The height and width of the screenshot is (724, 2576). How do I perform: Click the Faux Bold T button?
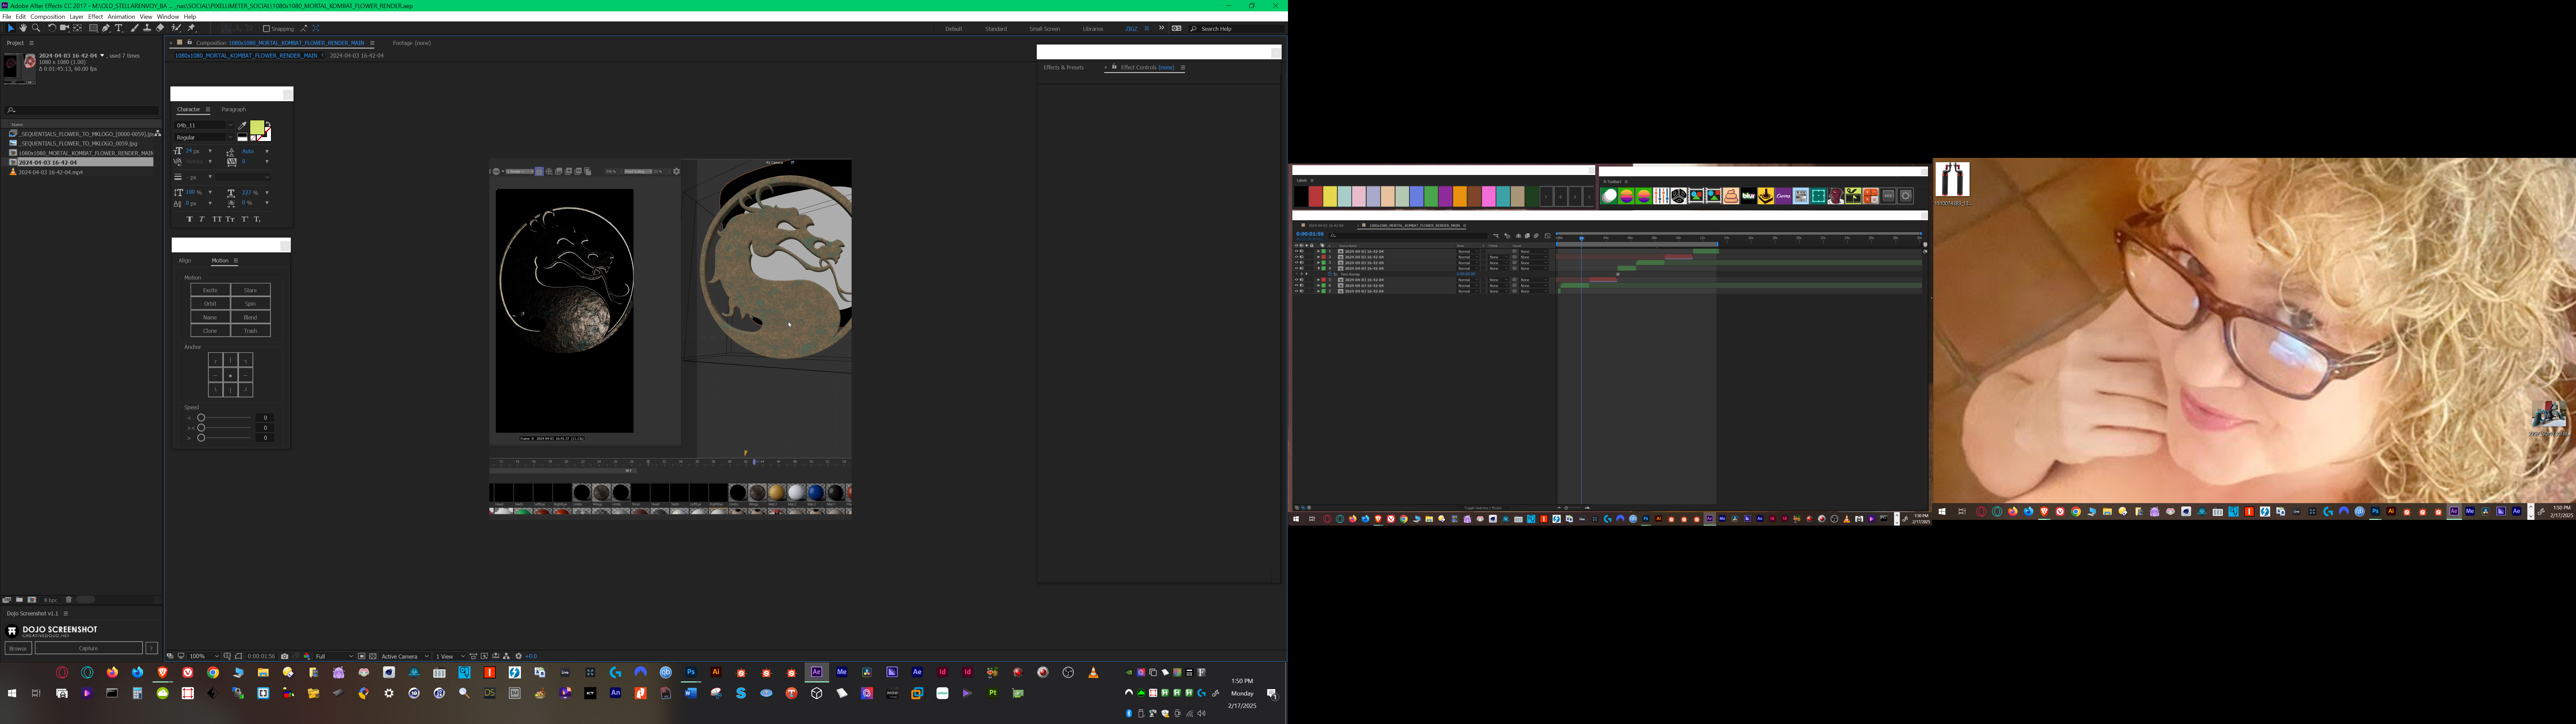coord(190,219)
